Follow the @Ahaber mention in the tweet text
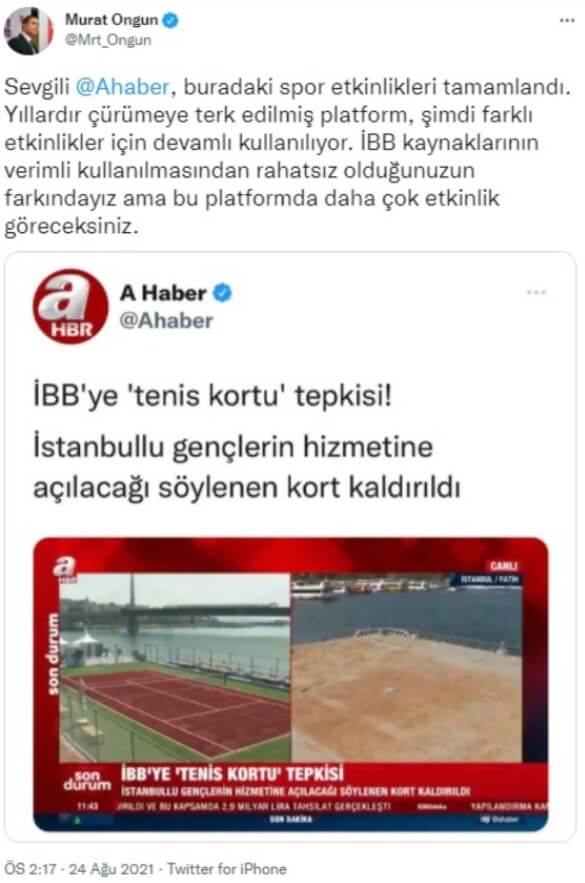The image size is (585, 883). [122, 87]
